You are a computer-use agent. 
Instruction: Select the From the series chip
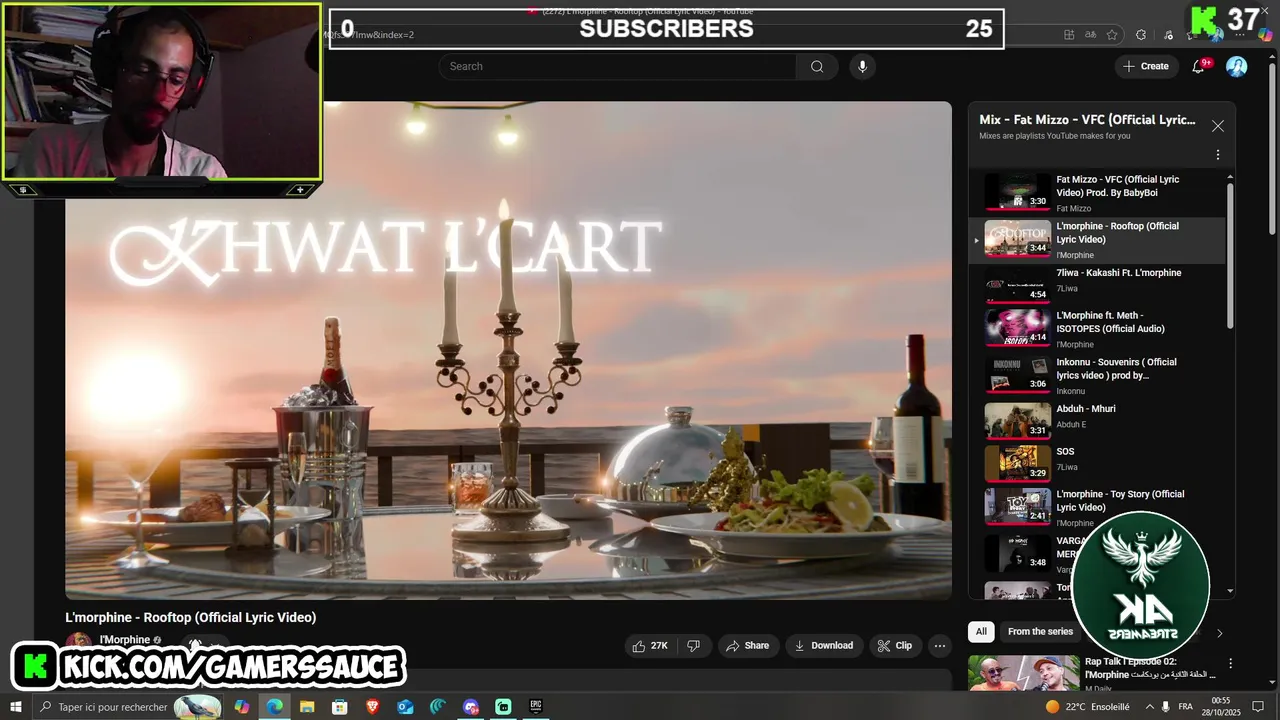pyautogui.click(x=1040, y=632)
